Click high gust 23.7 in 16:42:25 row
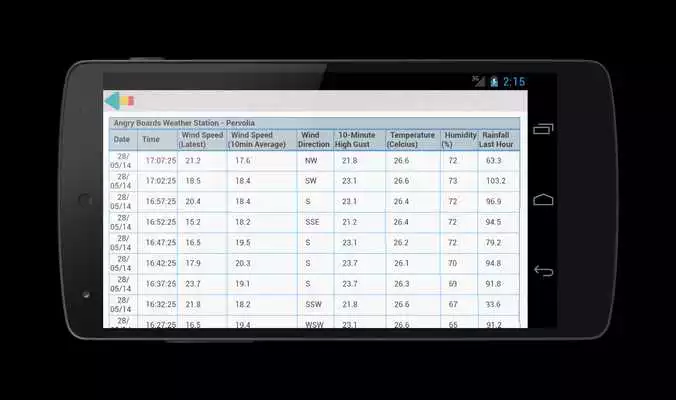The height and width of the screenshot is (400, 676). (350, 263)
